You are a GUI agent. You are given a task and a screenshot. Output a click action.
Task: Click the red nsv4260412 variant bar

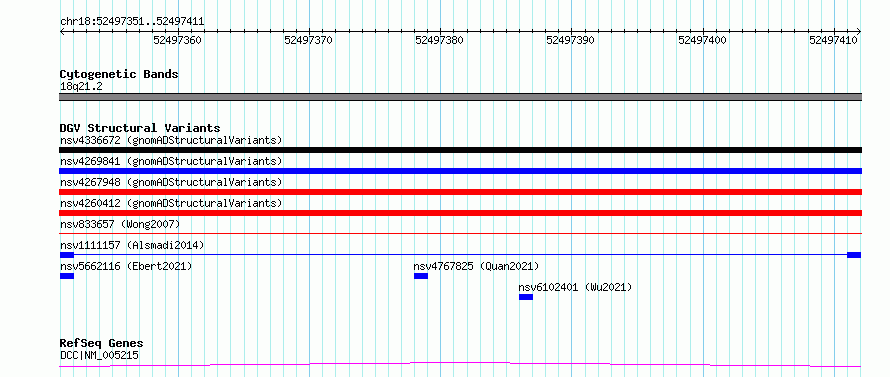[x=460, y=213]
